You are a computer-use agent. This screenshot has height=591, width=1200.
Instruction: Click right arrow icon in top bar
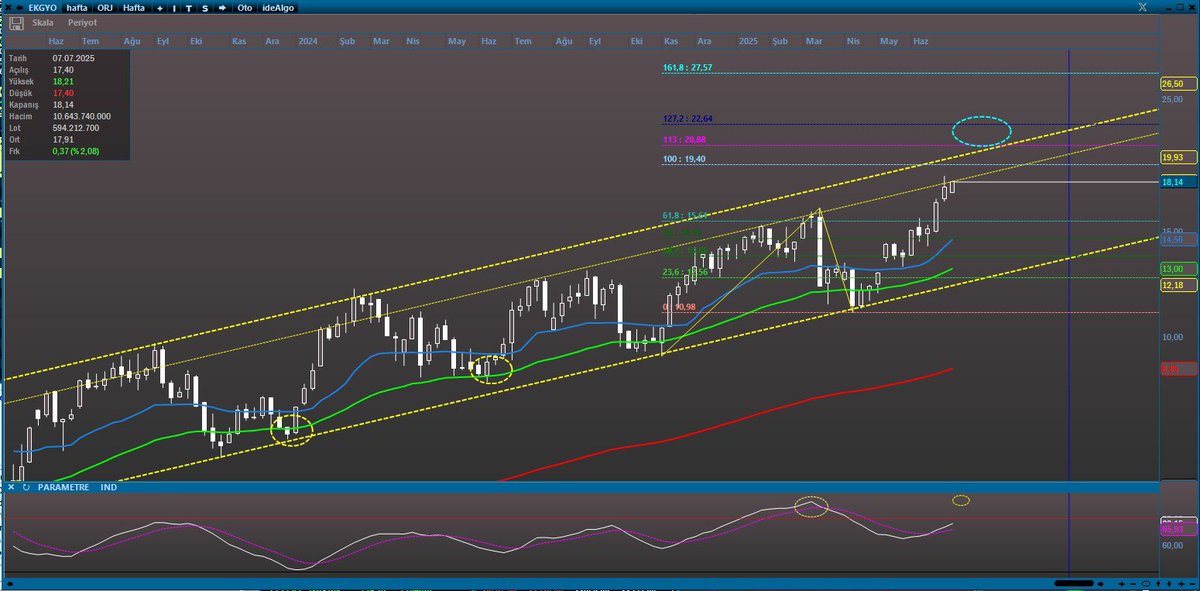pyautogui.click(x=222, y=8)
